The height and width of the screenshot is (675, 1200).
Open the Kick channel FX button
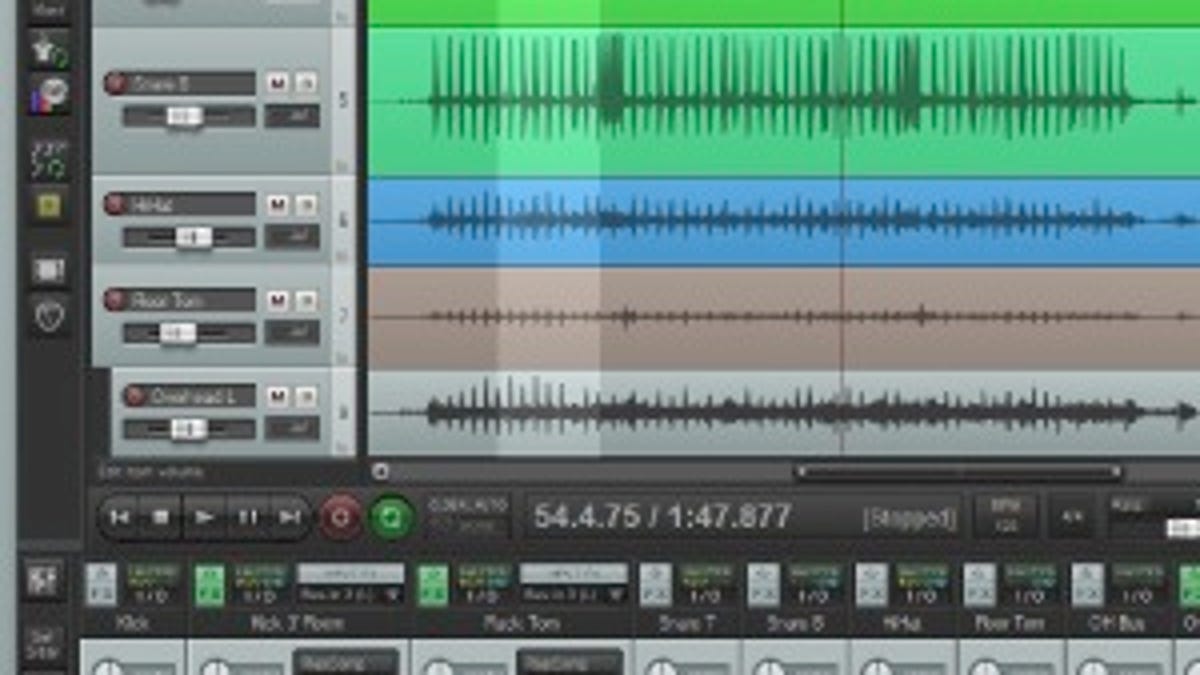101,585
